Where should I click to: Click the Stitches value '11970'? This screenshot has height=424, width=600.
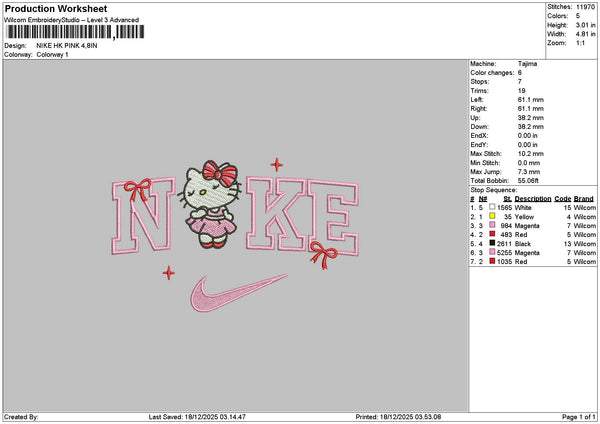click(585, 7)
